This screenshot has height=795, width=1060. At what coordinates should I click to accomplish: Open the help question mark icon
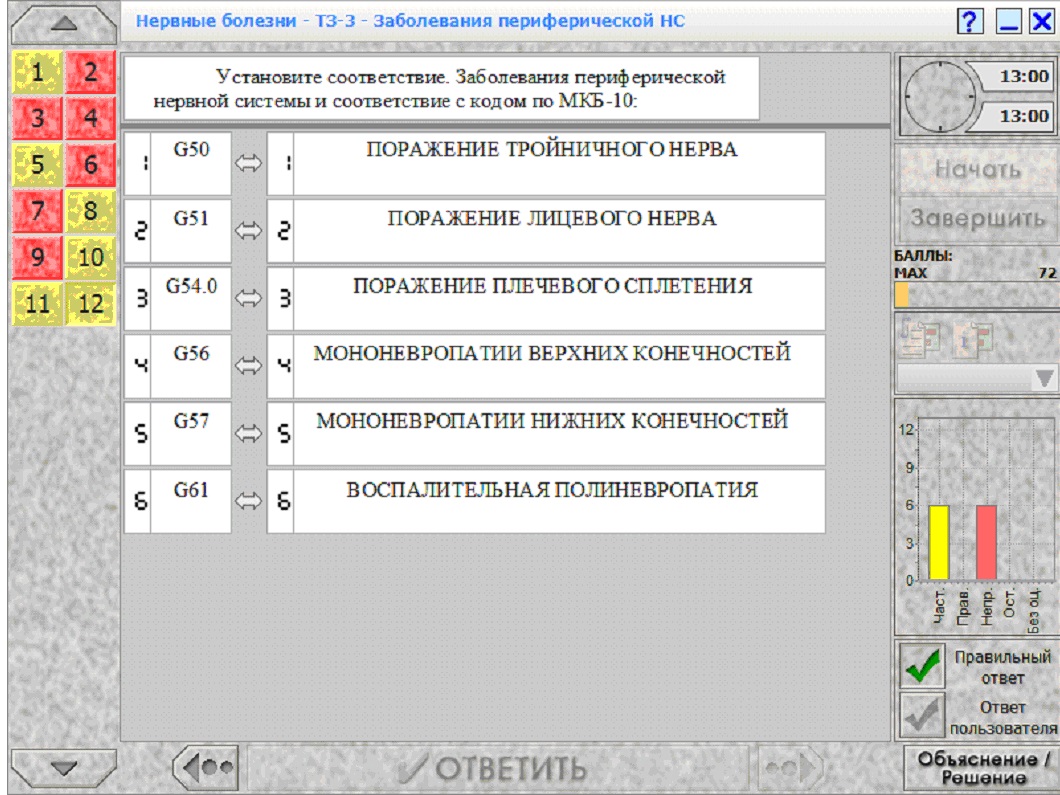tap(970, 22)
